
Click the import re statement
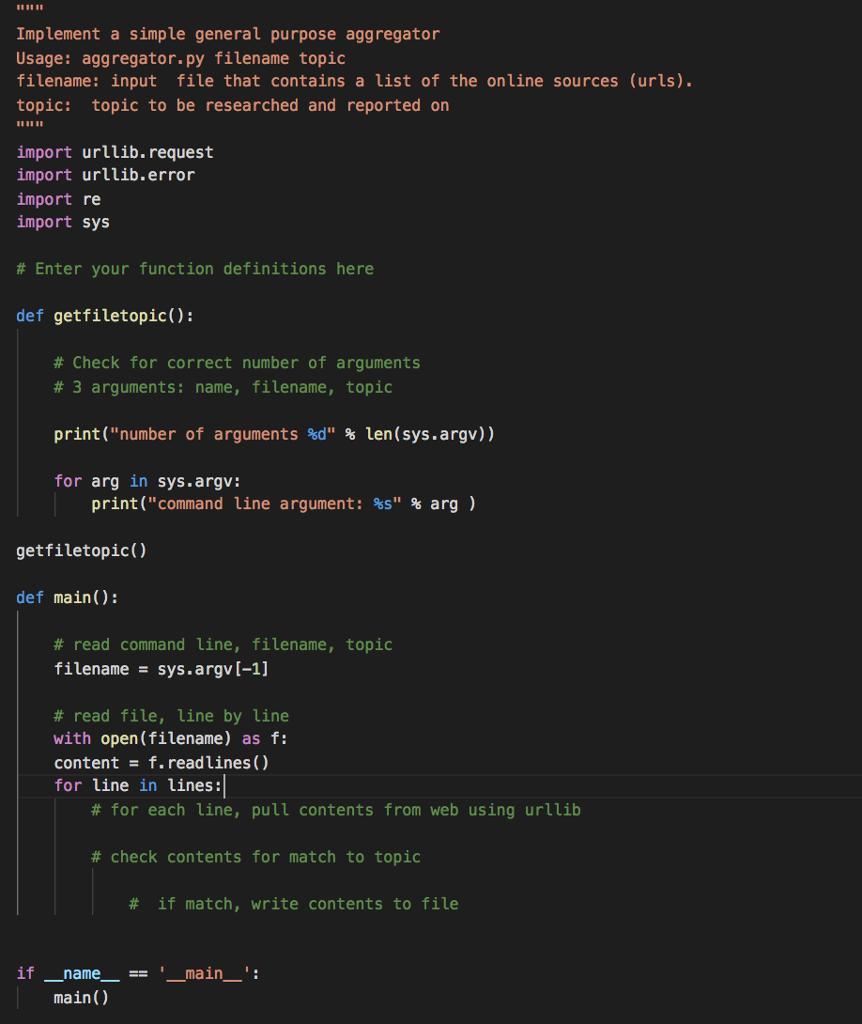click(x=60, y=199)
